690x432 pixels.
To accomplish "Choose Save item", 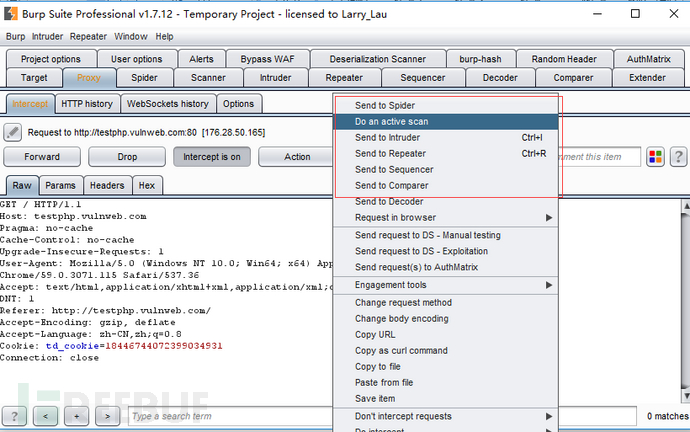I will click(445, 399).
